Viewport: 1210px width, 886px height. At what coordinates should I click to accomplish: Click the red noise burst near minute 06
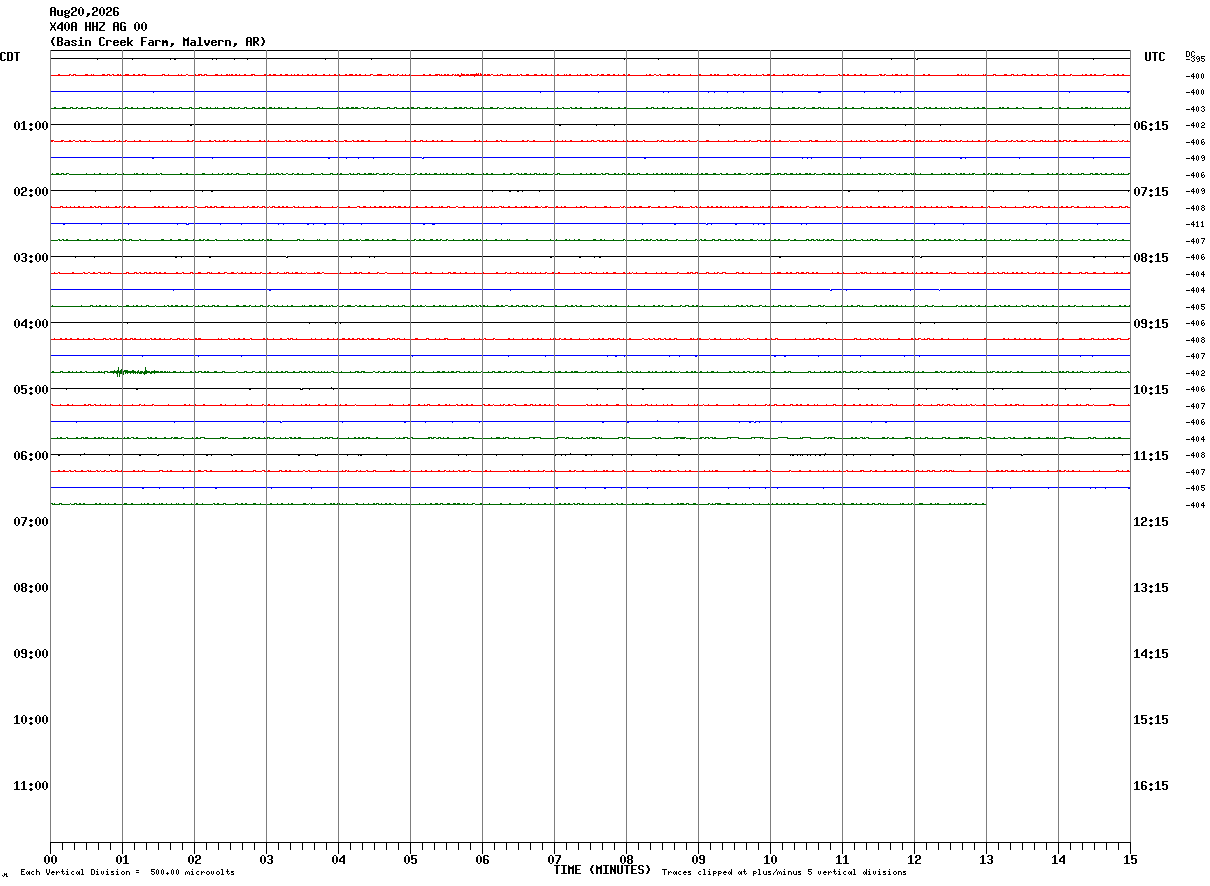[467, 75]
